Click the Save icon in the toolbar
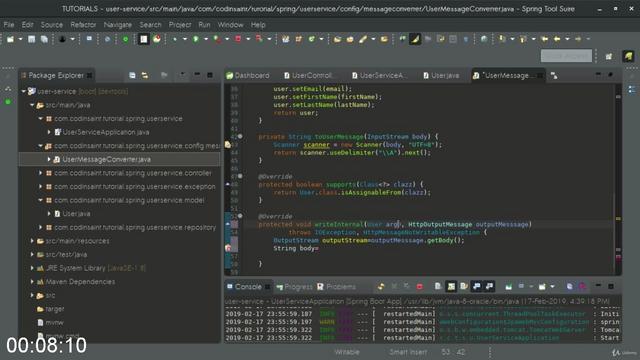The image size is (640, 360). (x=31, y=39)
